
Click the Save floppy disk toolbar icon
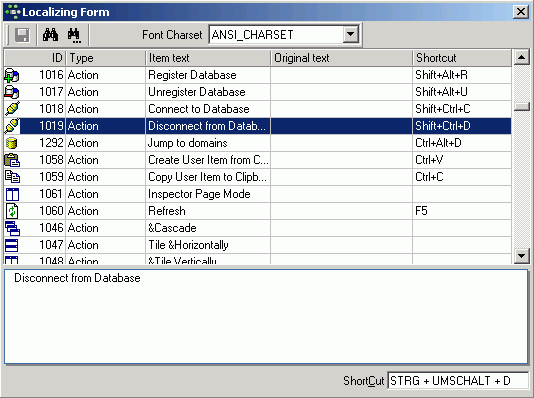(x=22, y=35)
